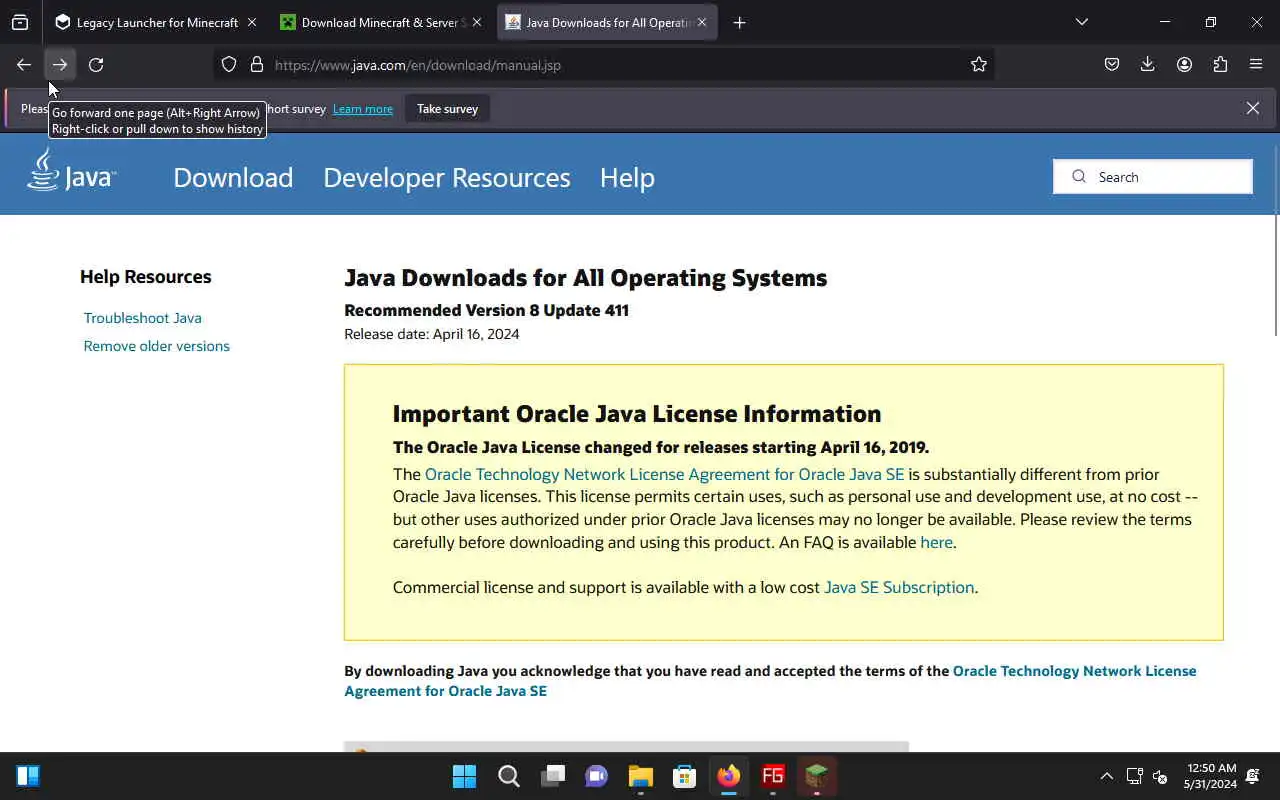Open the red FG taskbar application
The image size is (1280, 800).
coord(773,776)
